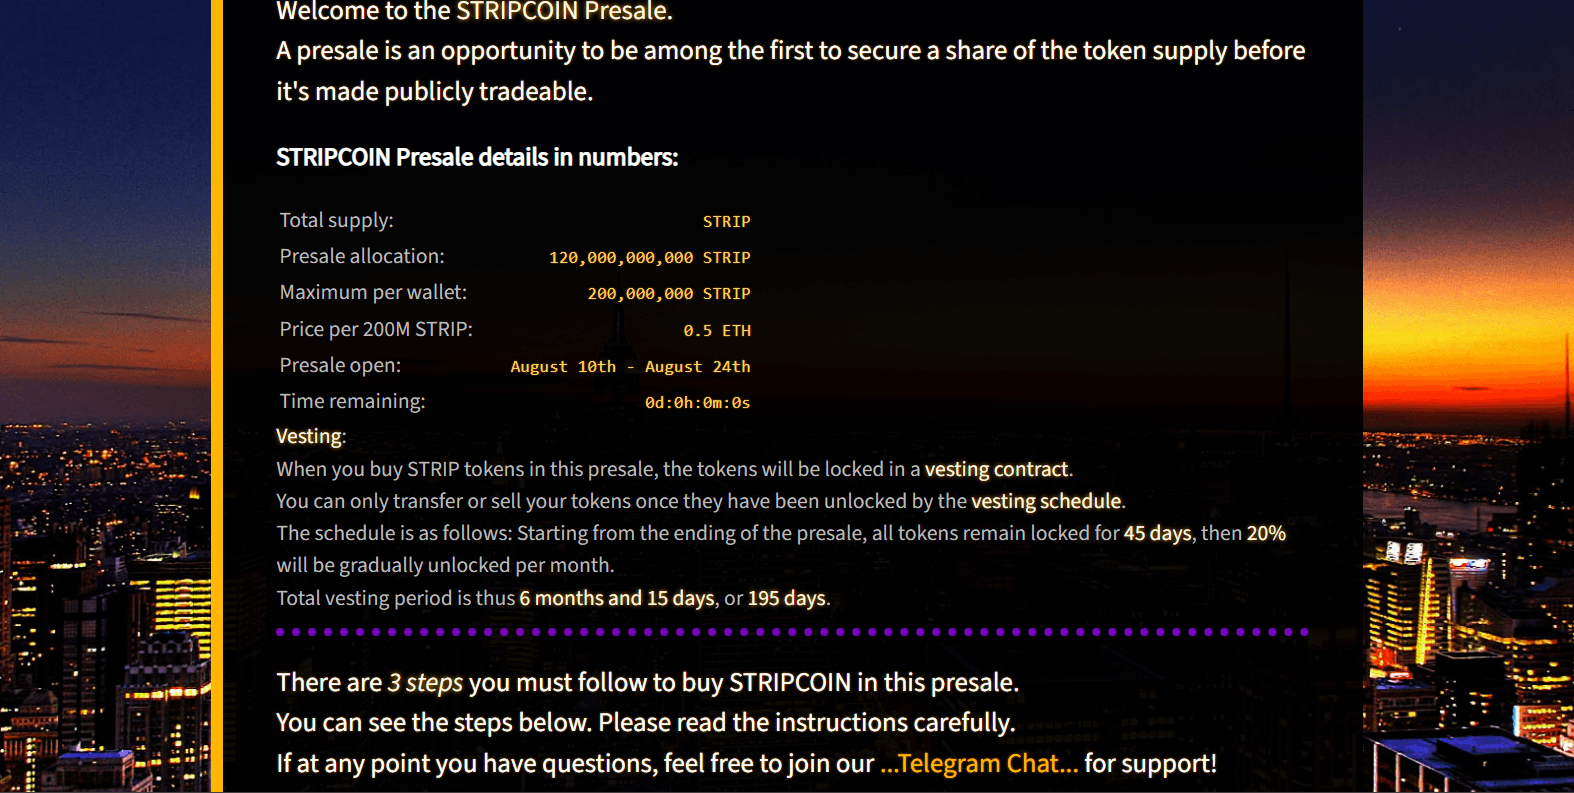Viewport: 1574px width, 793px height.
Task: Click the purple dotted divider line
Action: point(792,632)
